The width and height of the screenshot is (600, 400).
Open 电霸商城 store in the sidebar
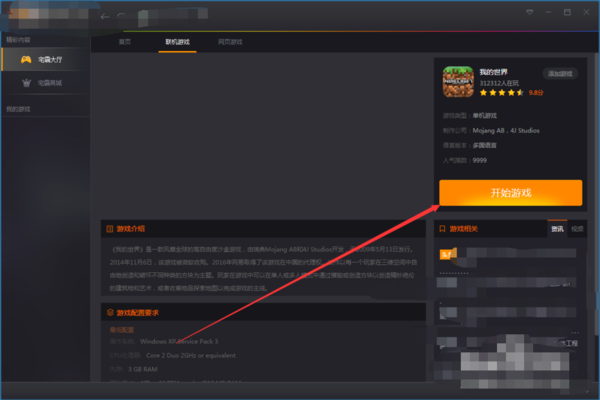click(x=50, y=83)
